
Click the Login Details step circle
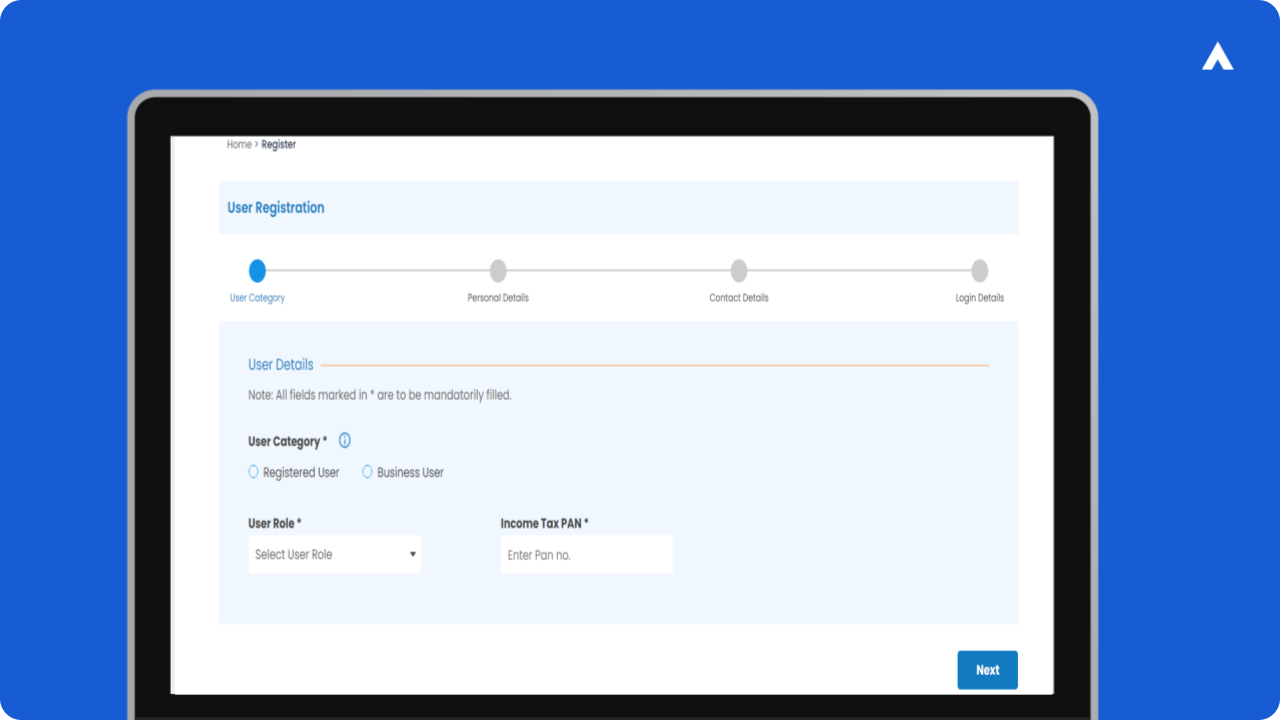980,271
